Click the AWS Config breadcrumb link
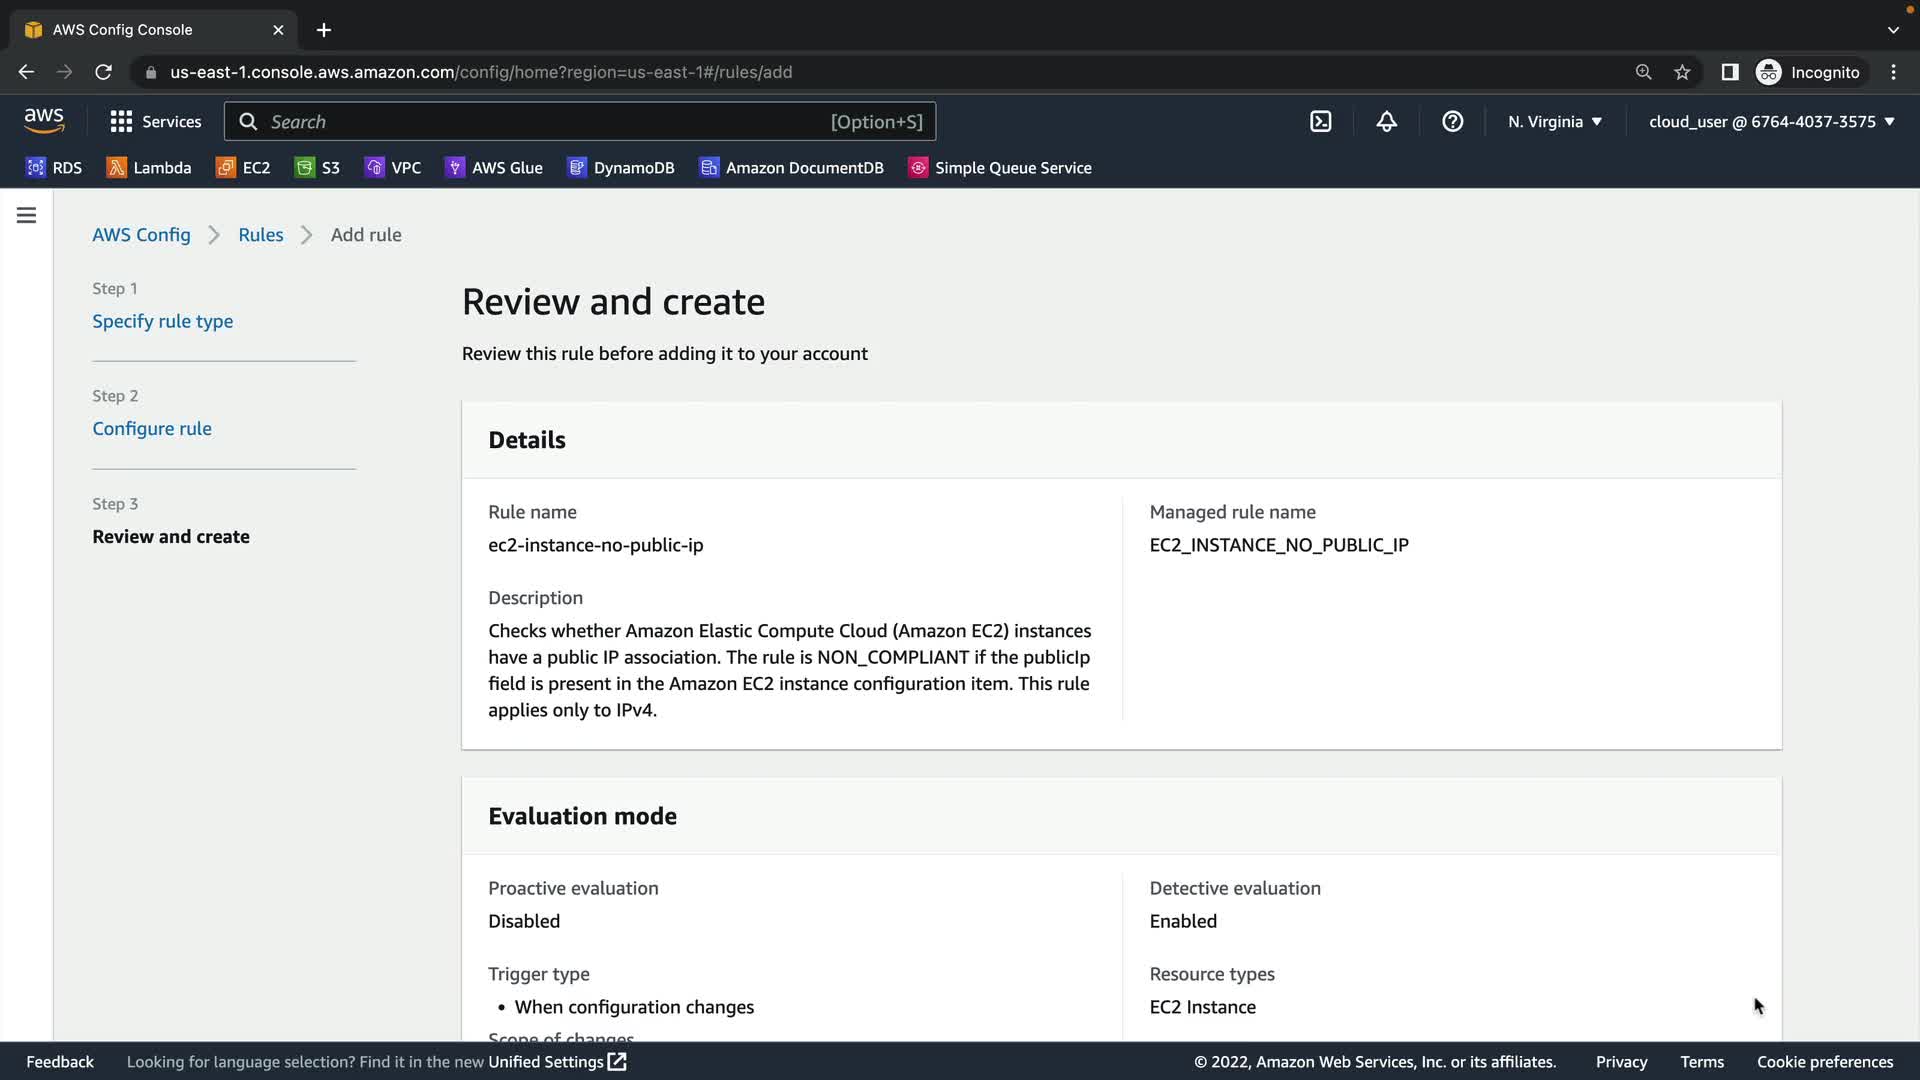 pos(141,235)
